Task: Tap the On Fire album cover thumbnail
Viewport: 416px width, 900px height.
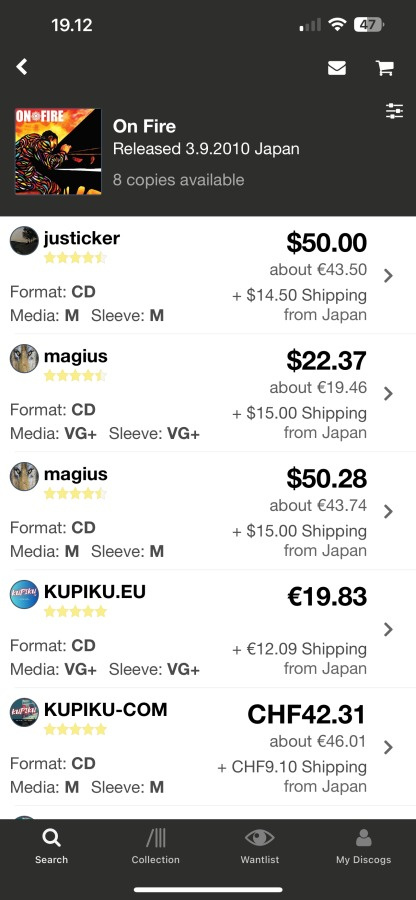Action: pos(58,152)
